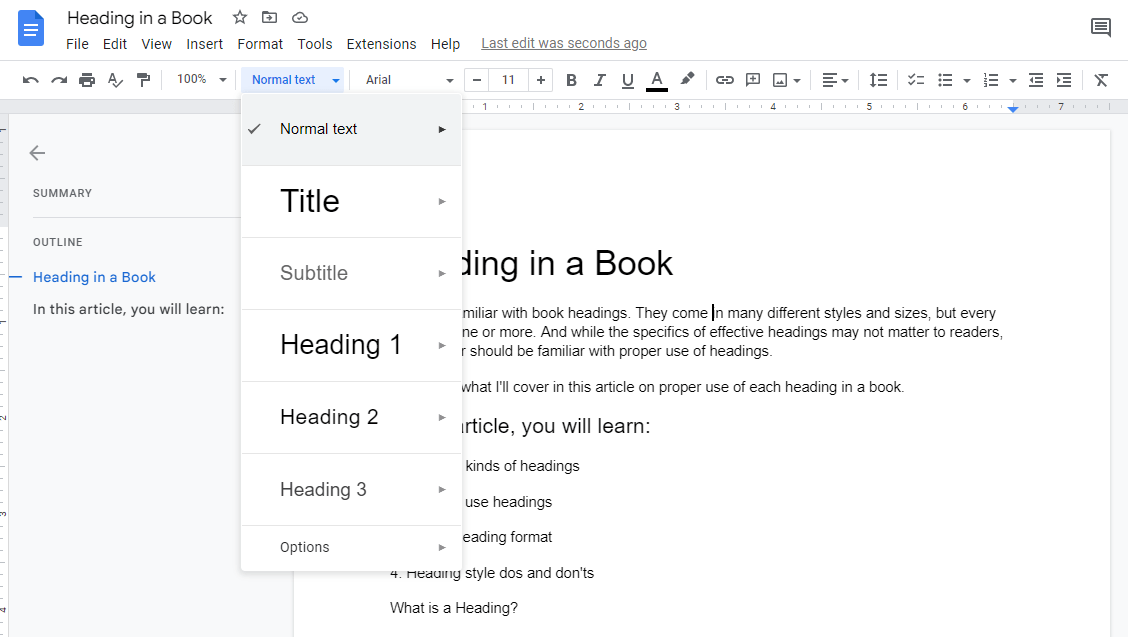
Task: Toggle bold formatting
Action: pyautogui.click(x=571, y=80)
